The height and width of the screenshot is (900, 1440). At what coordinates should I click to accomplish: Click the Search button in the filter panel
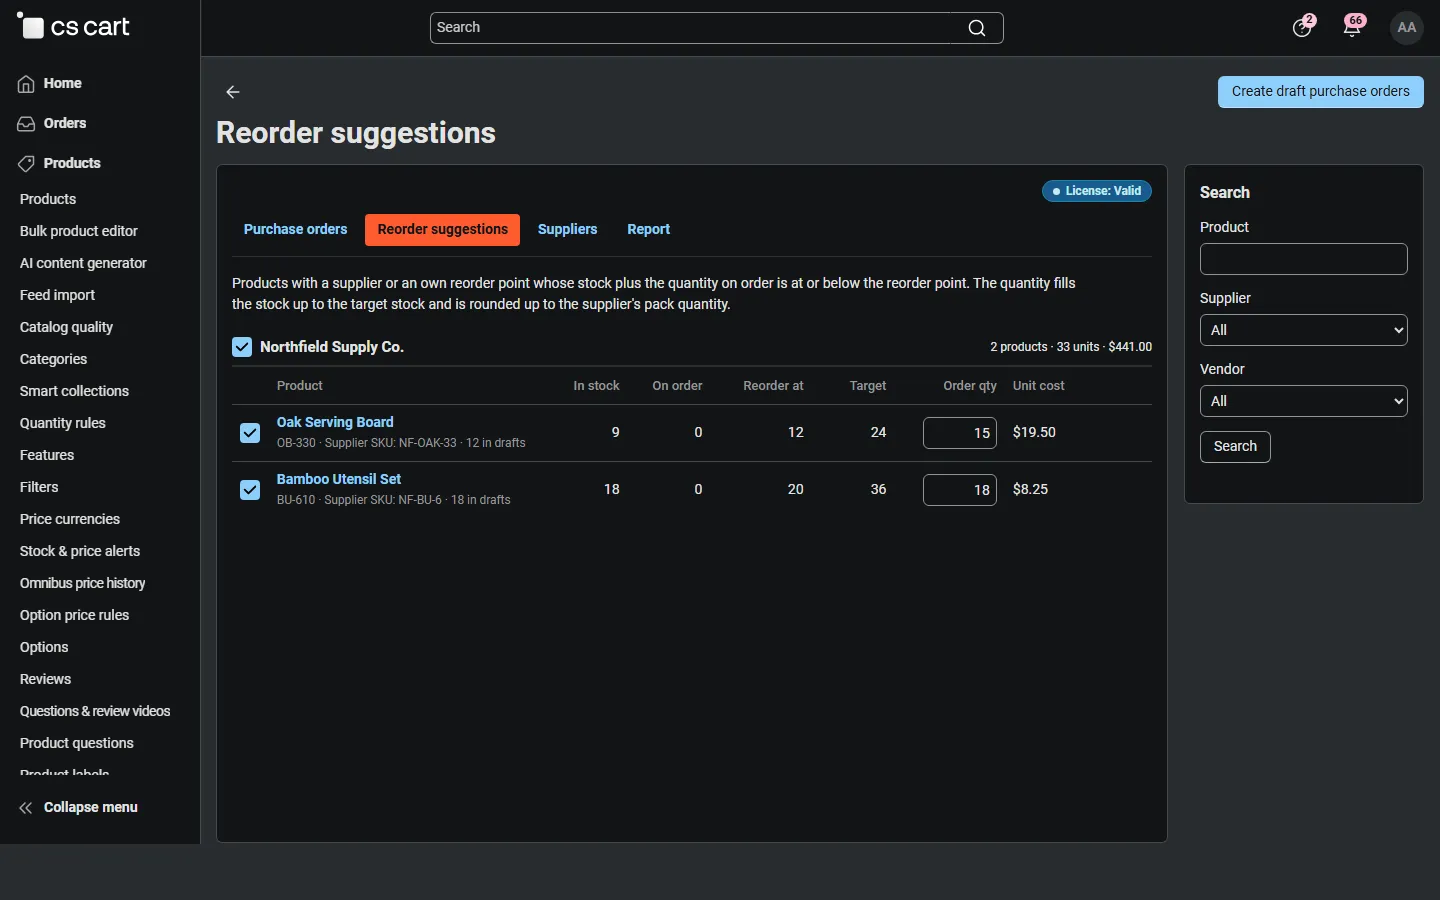(x=1235, y=446)
